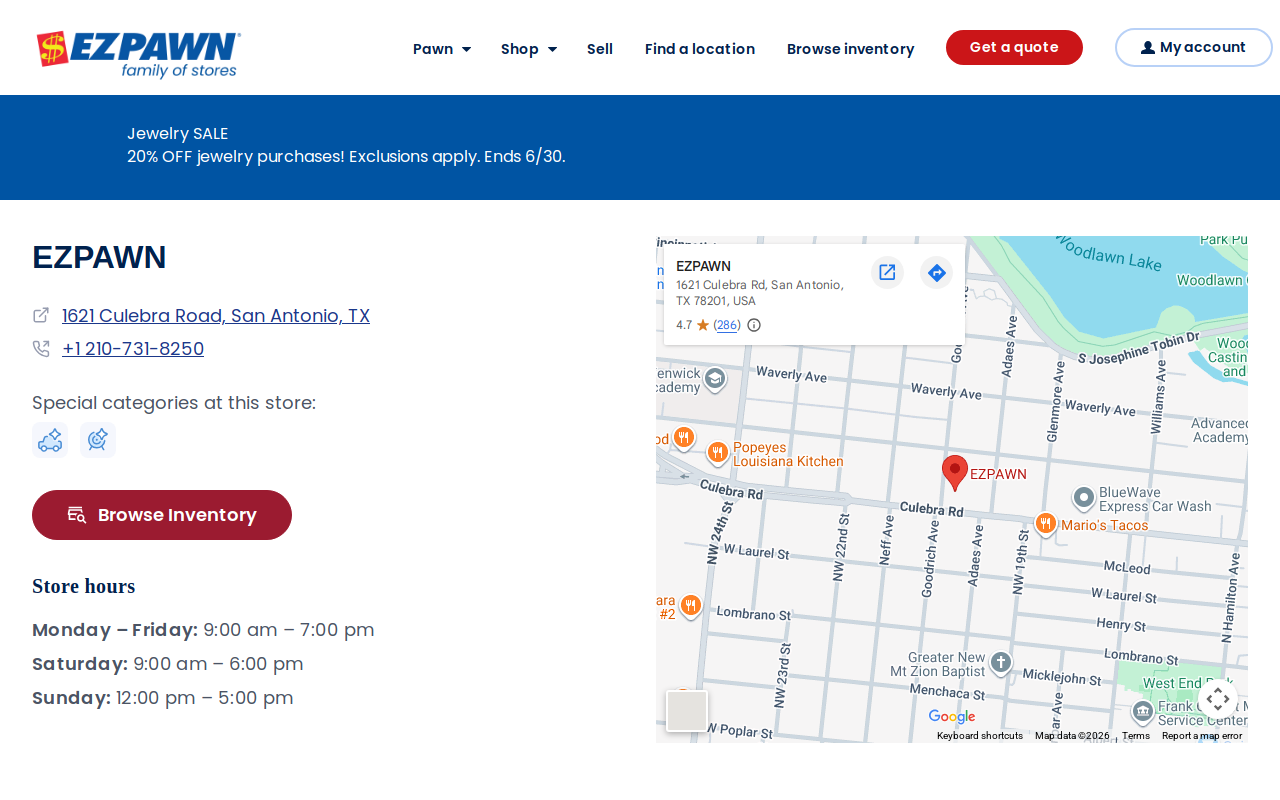The width and height of the screenshot is (1280, 800).
Task: Click the second special category icon
Action: [98, 440]
